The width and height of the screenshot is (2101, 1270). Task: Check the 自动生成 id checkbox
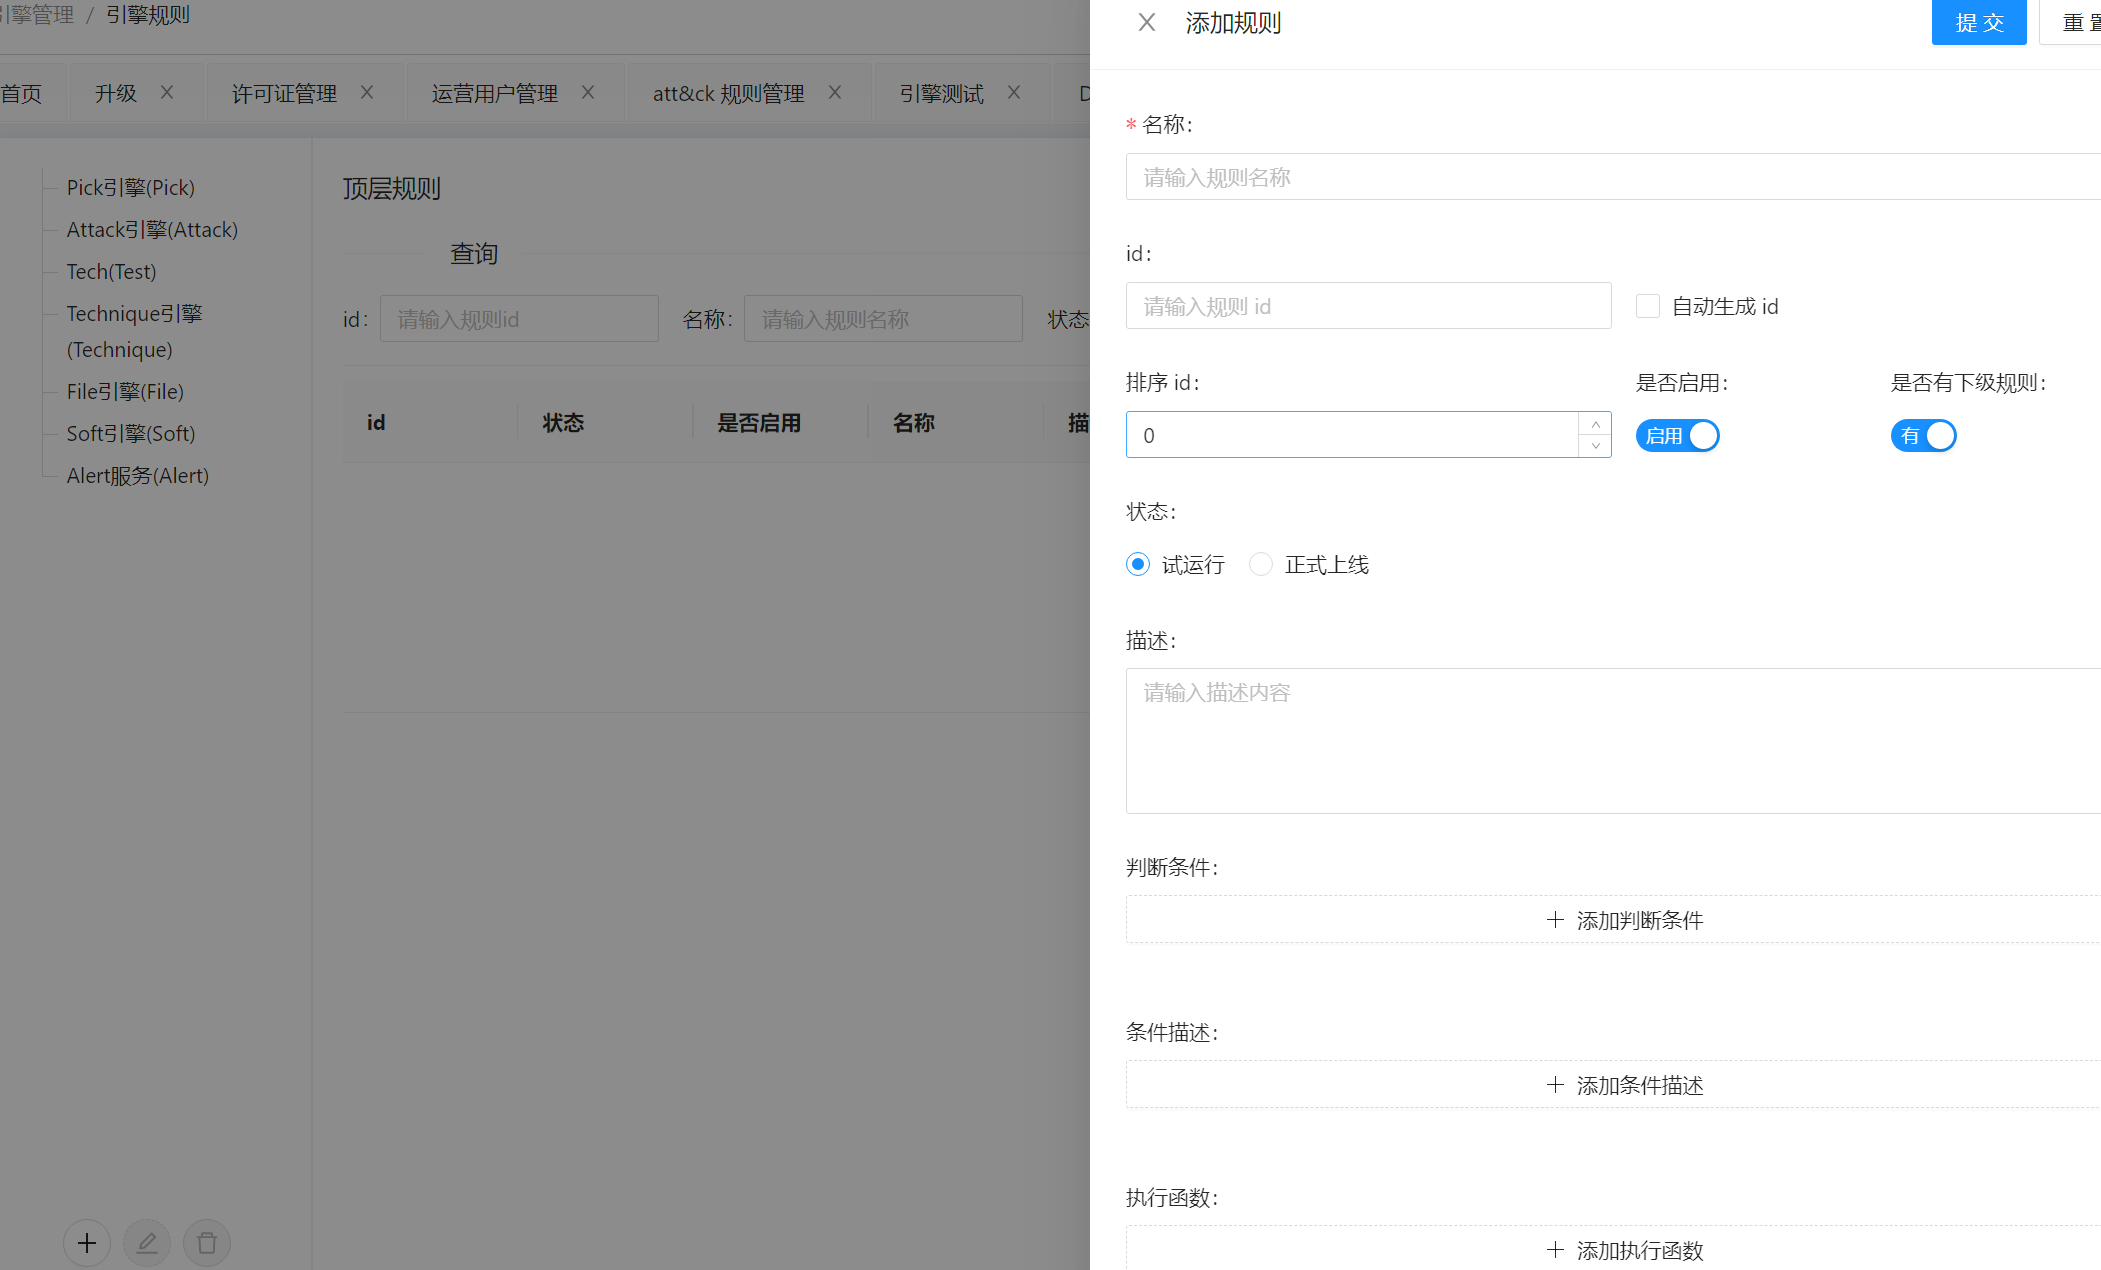click(1647, 306)
